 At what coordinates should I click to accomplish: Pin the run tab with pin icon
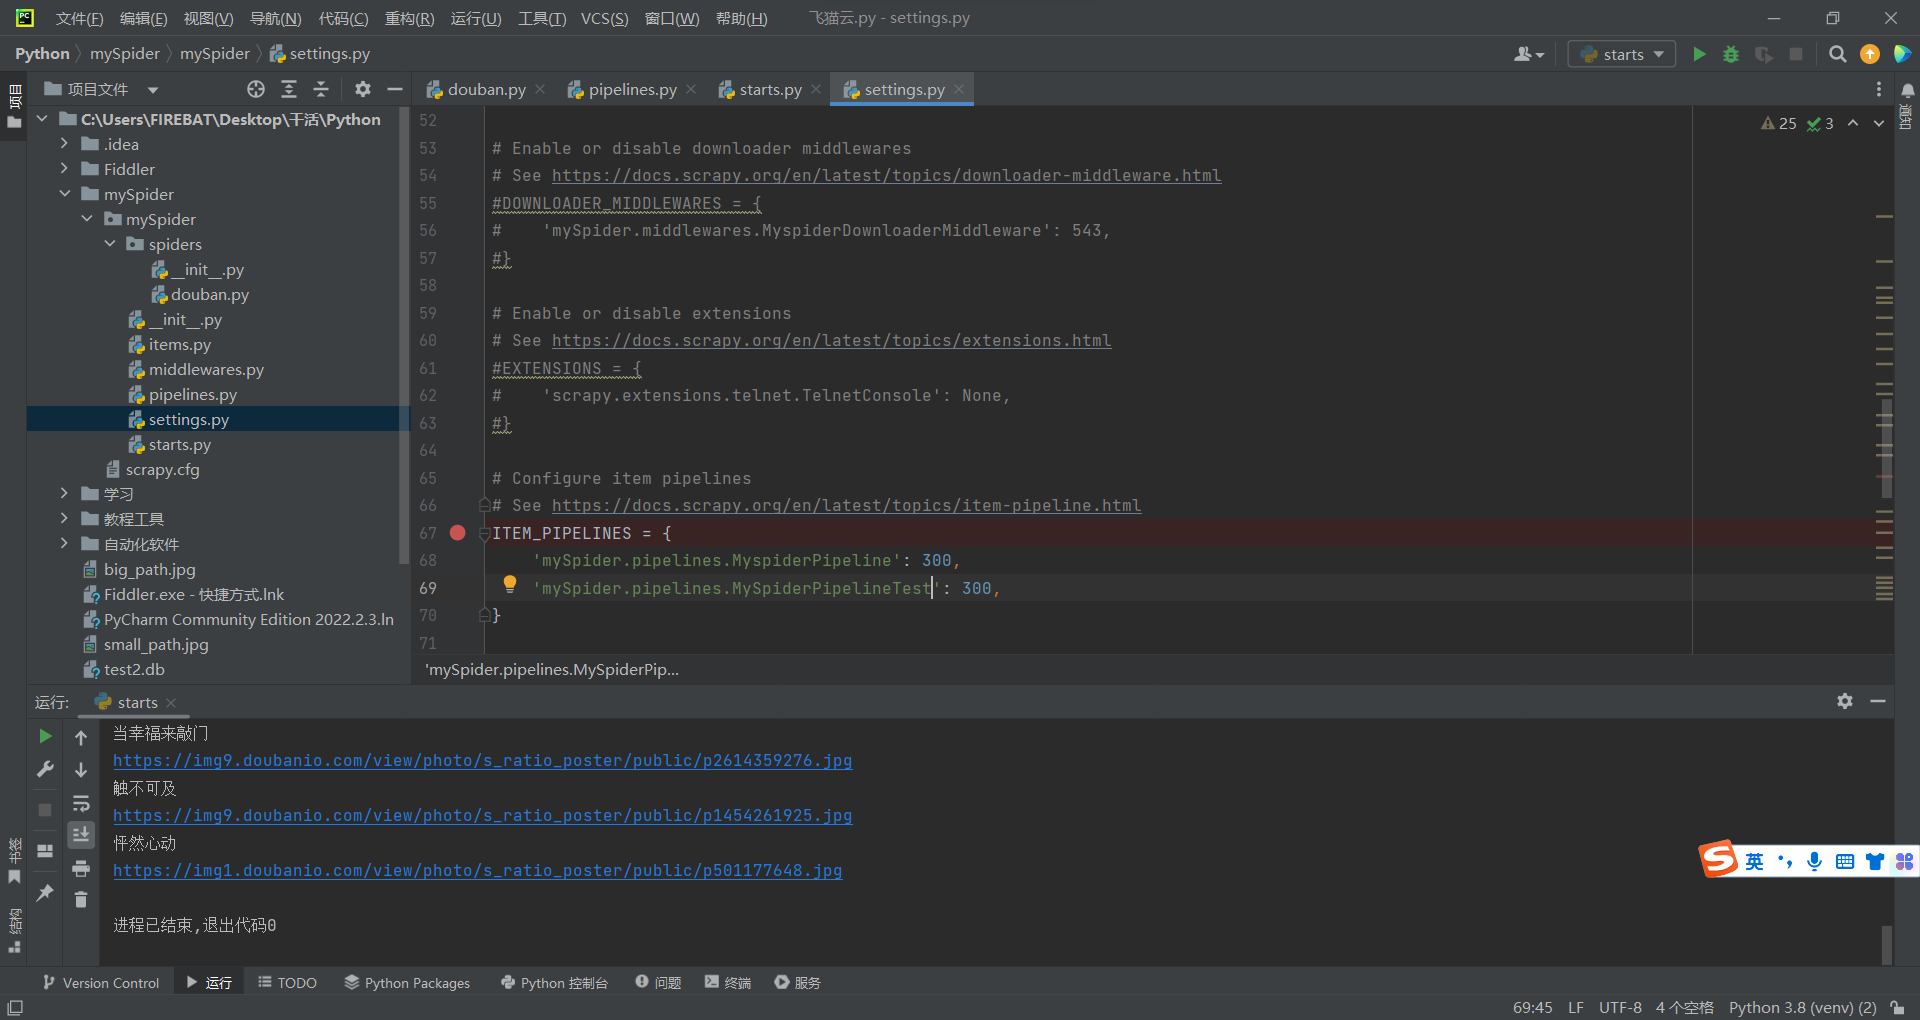(45, 893)
